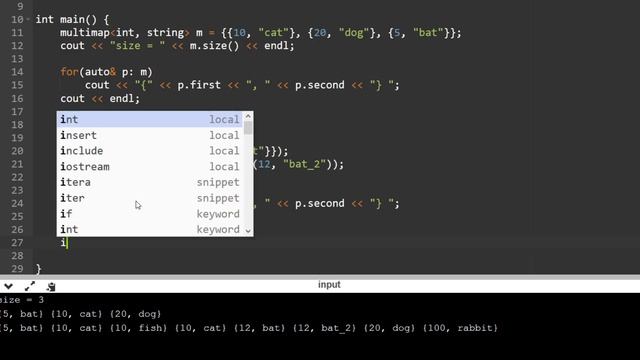Click the console copy/clear icon
The image size is (640, 360).
(51, 287)
